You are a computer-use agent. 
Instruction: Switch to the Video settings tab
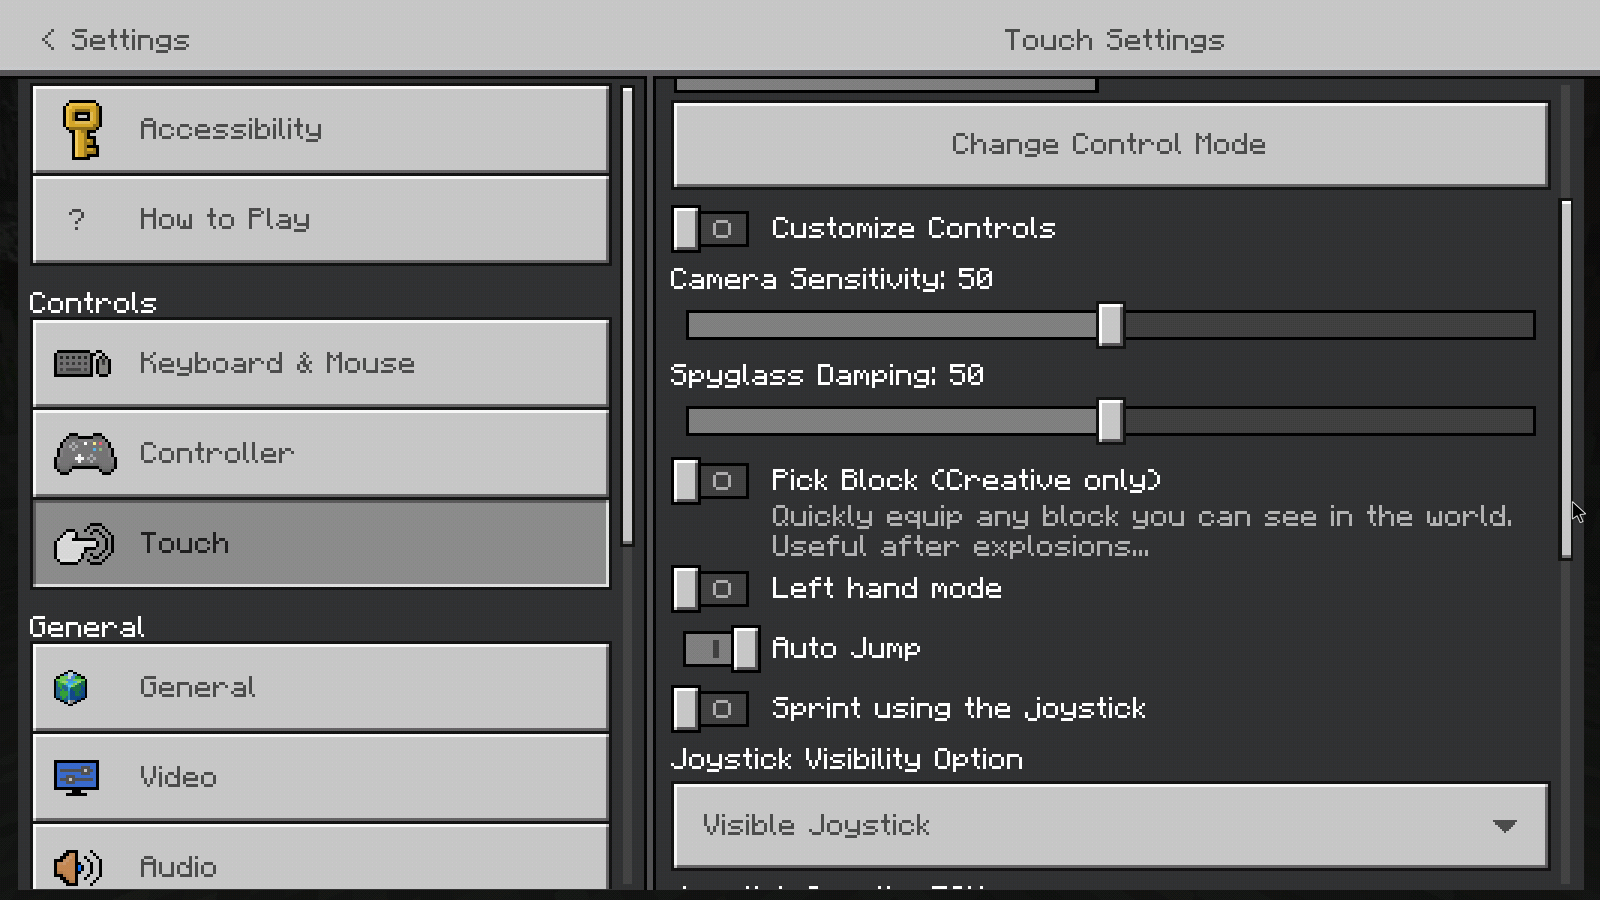coord(320,777)
